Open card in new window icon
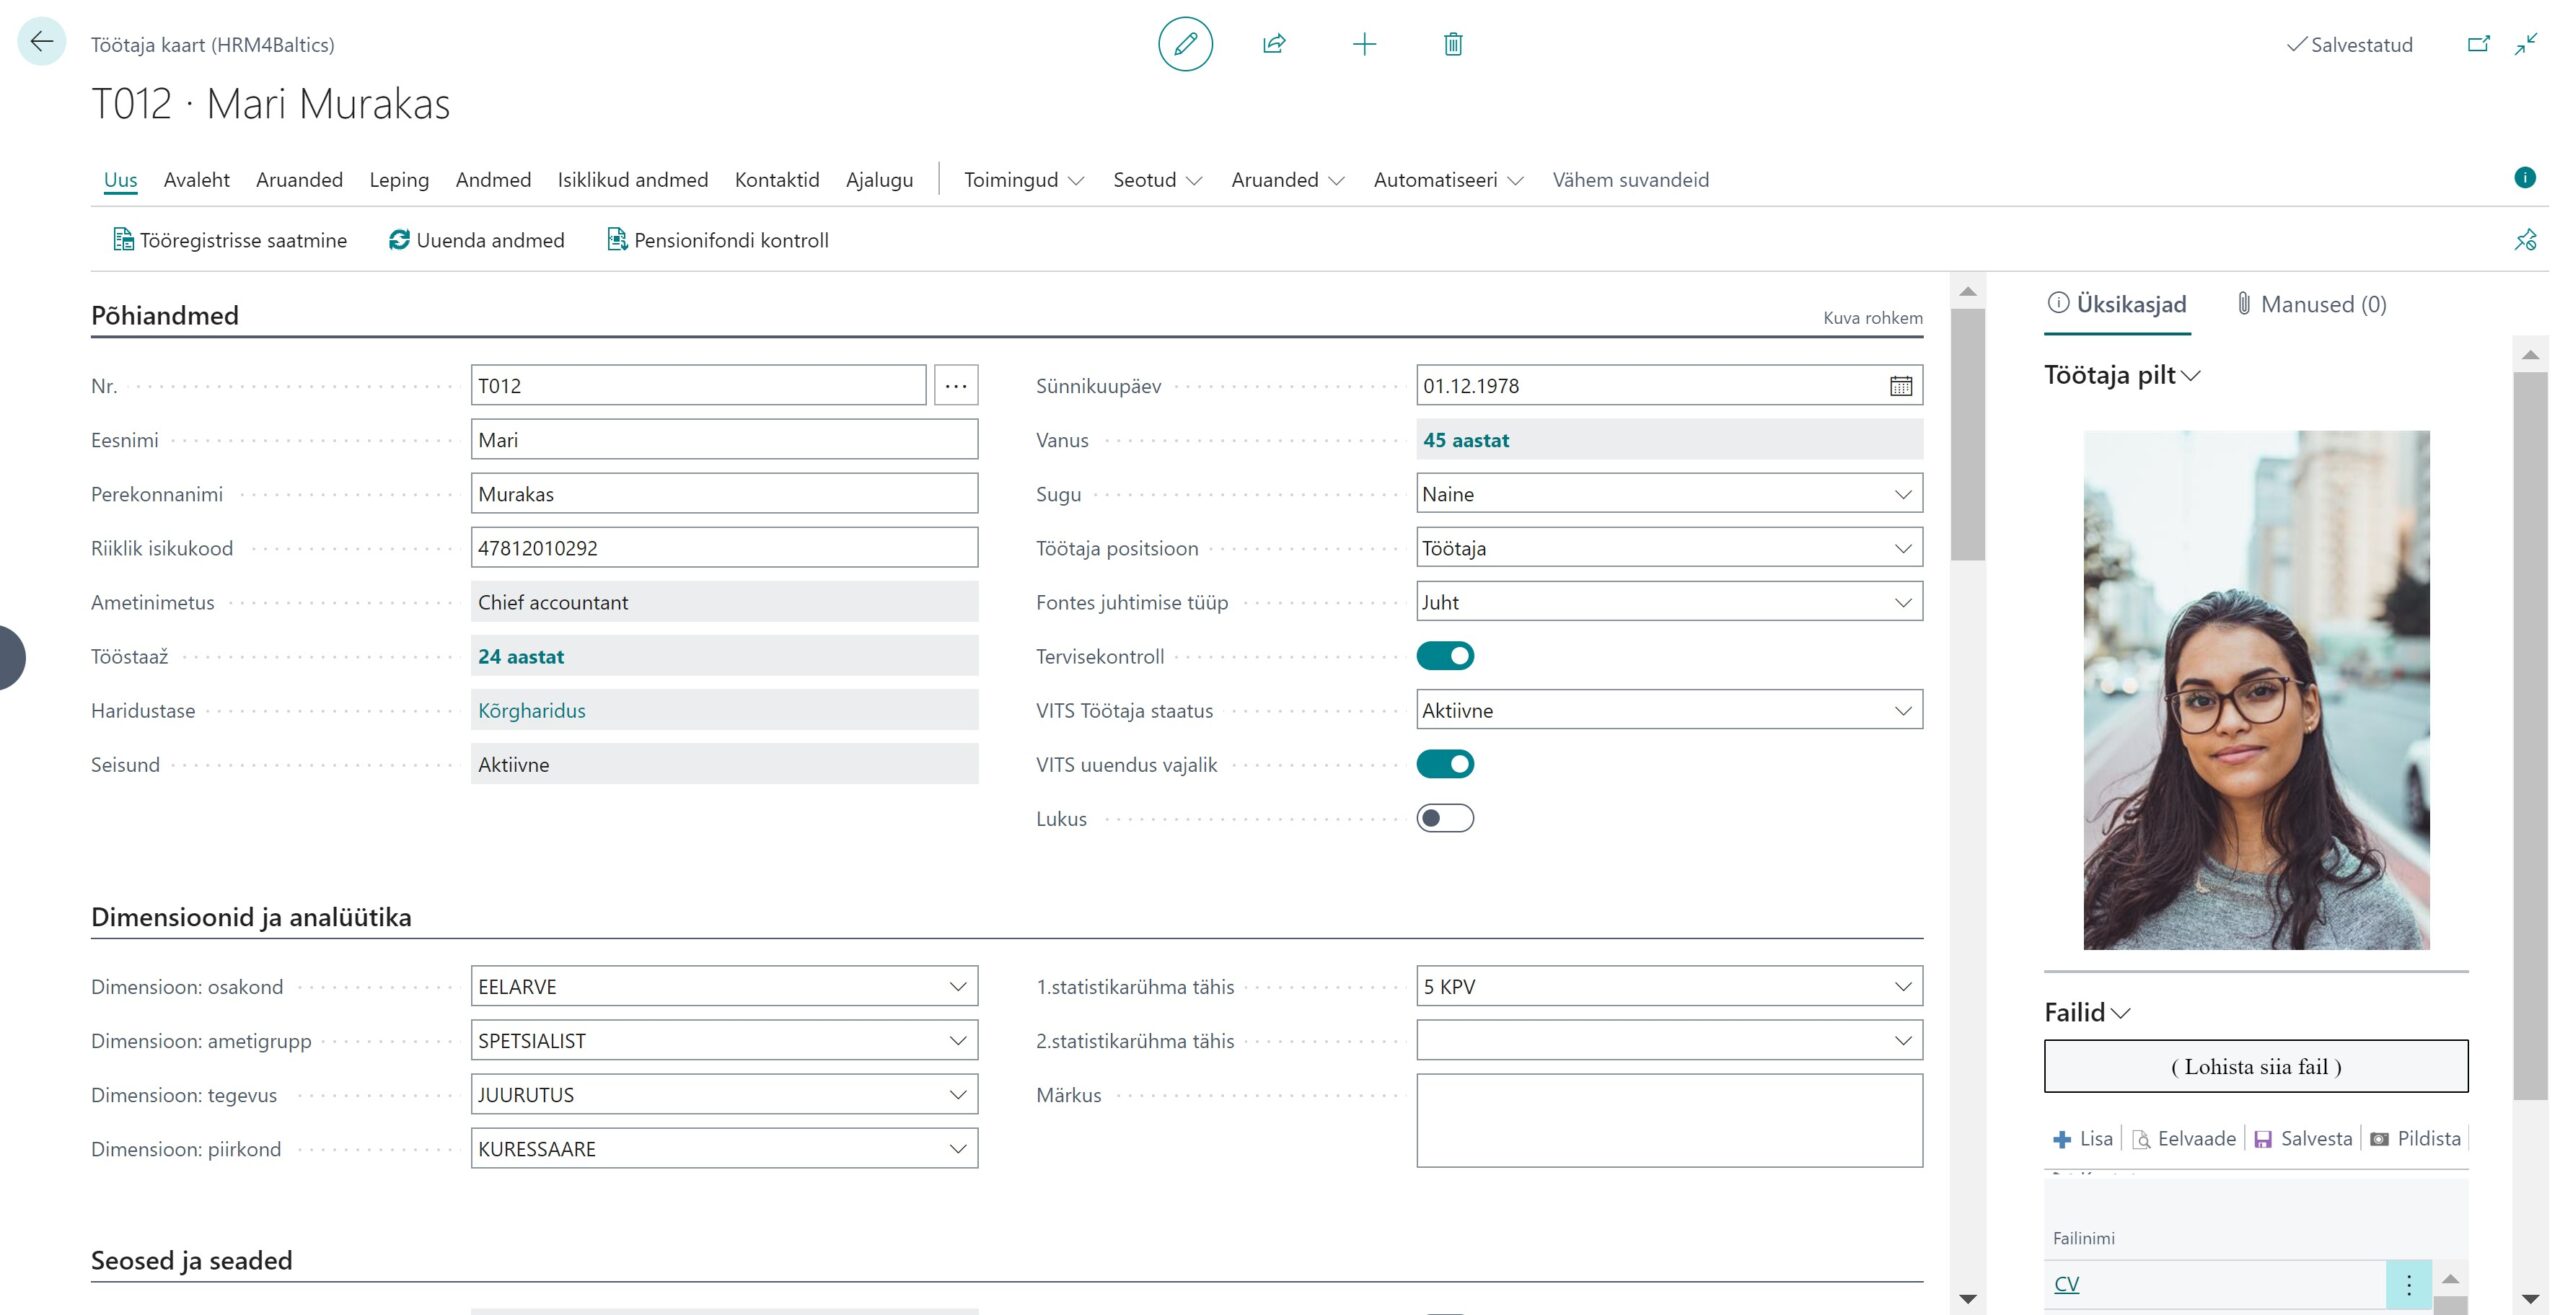 click(x=2478, y=44)
